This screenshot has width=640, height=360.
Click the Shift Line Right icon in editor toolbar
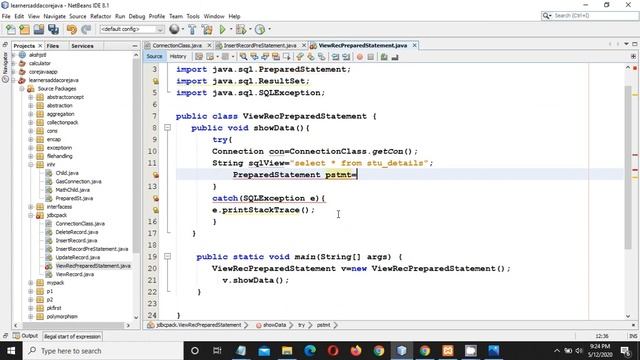click(x=346, y=57)
